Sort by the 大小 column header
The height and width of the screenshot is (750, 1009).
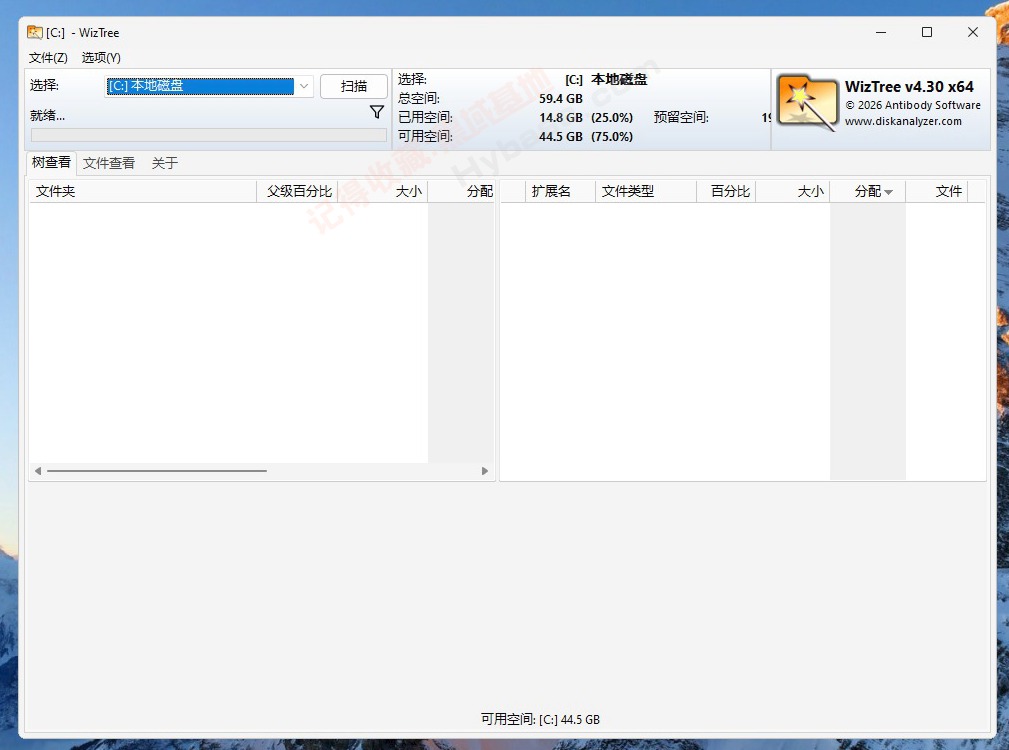(409, 191)
